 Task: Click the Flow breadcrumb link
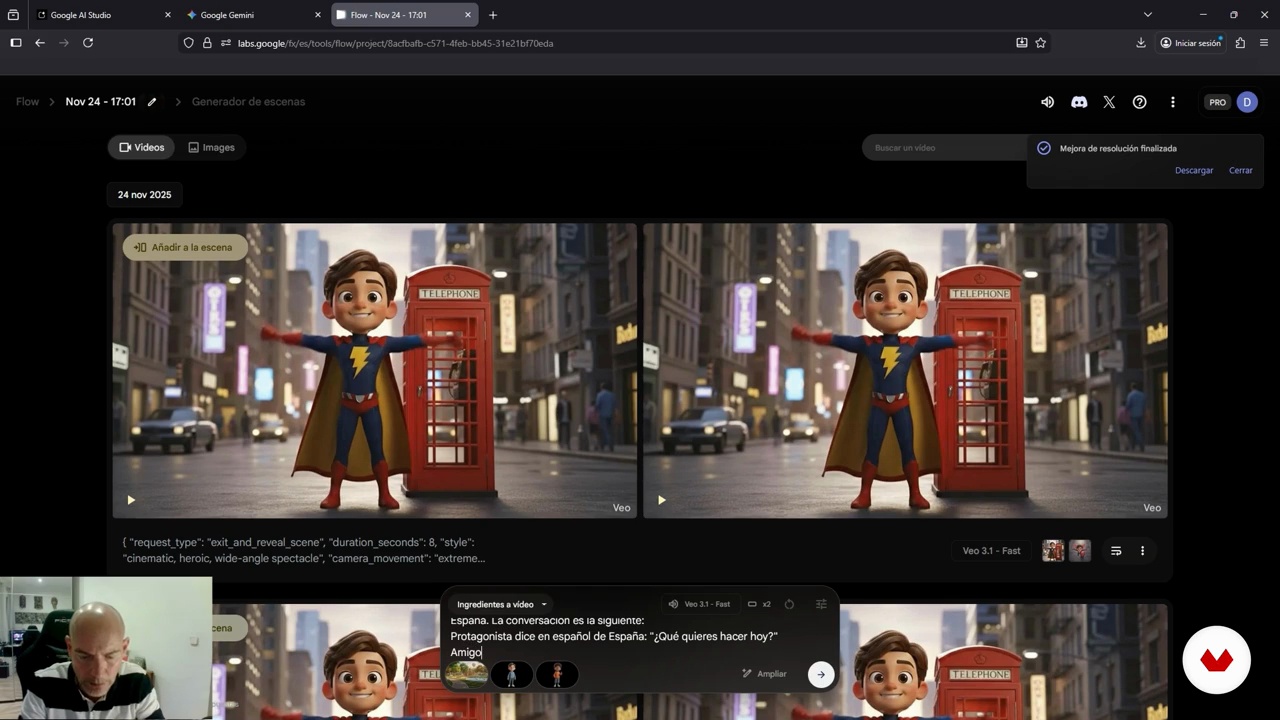(27, 102)
